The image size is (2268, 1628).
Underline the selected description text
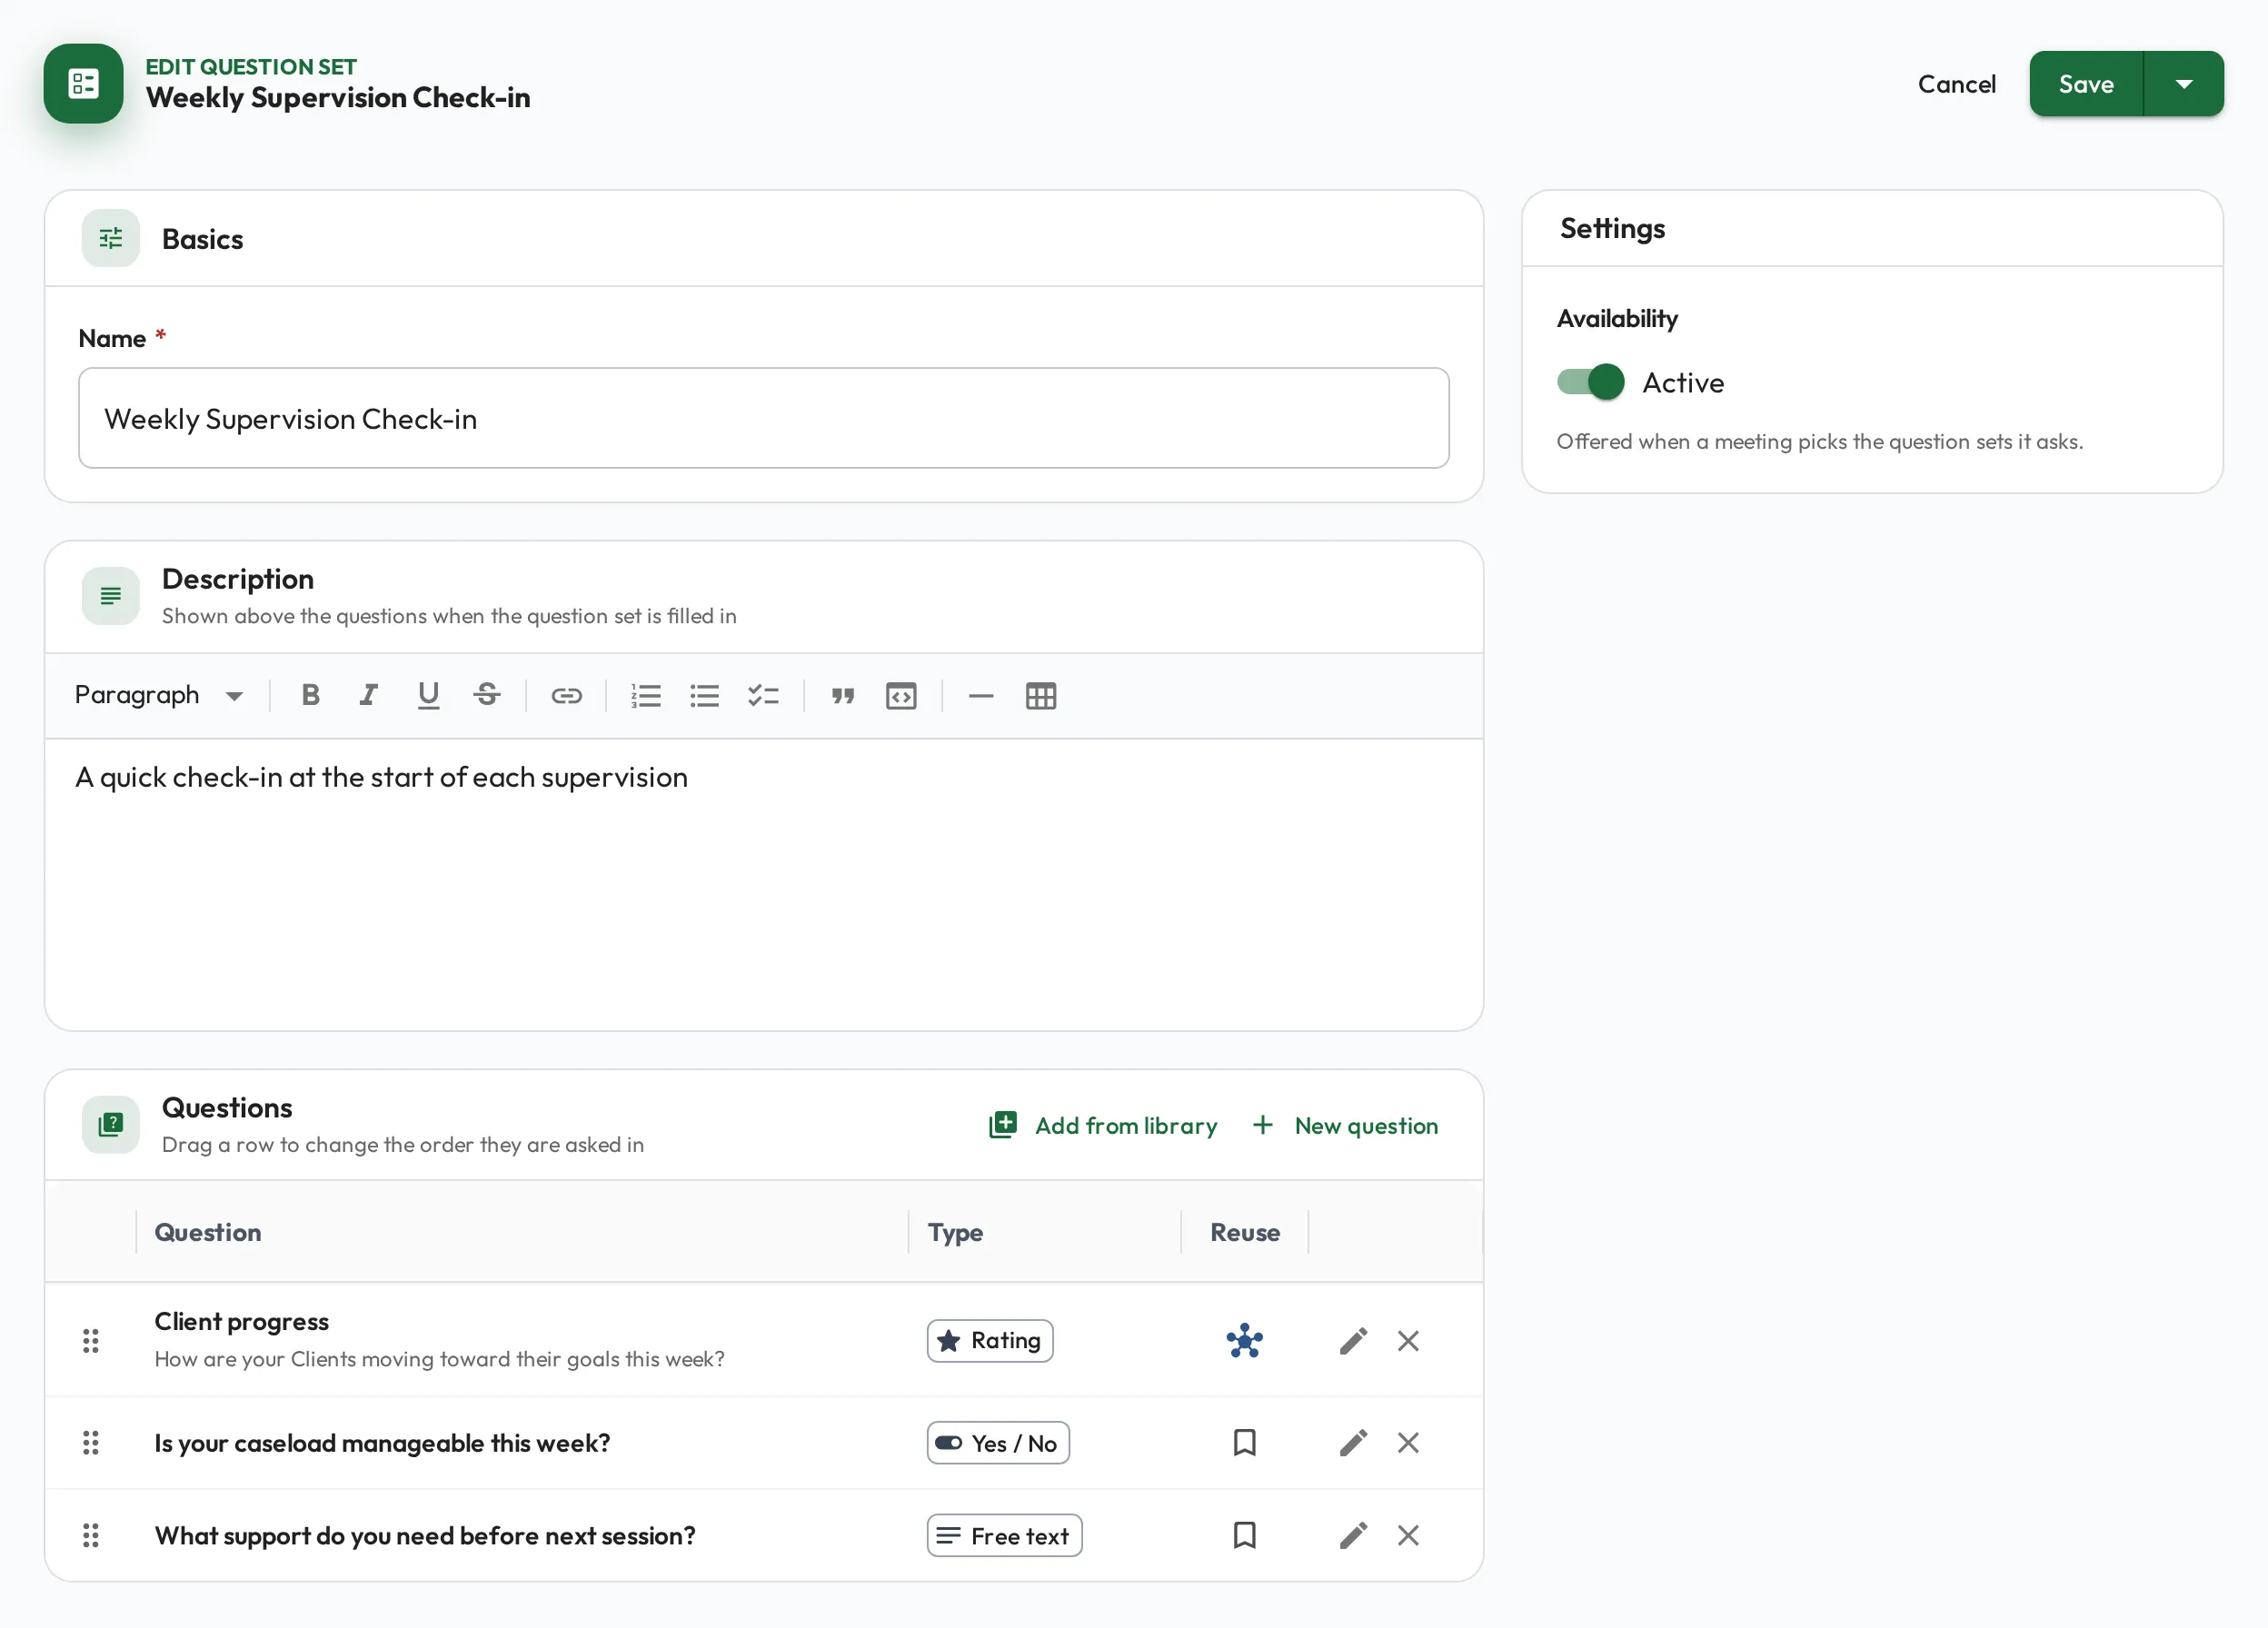coord(428,695)
